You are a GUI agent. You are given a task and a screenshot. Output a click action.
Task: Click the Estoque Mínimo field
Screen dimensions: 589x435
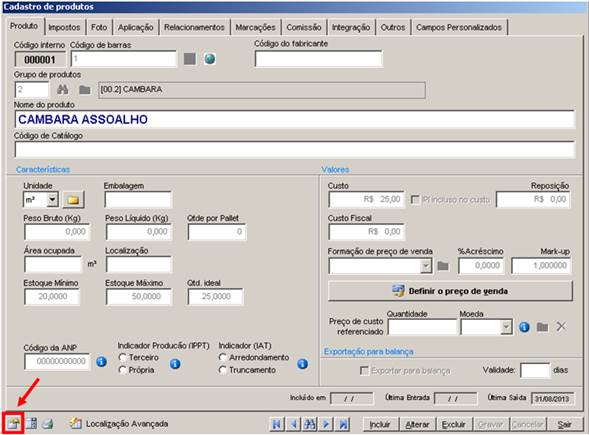(52, 297)
